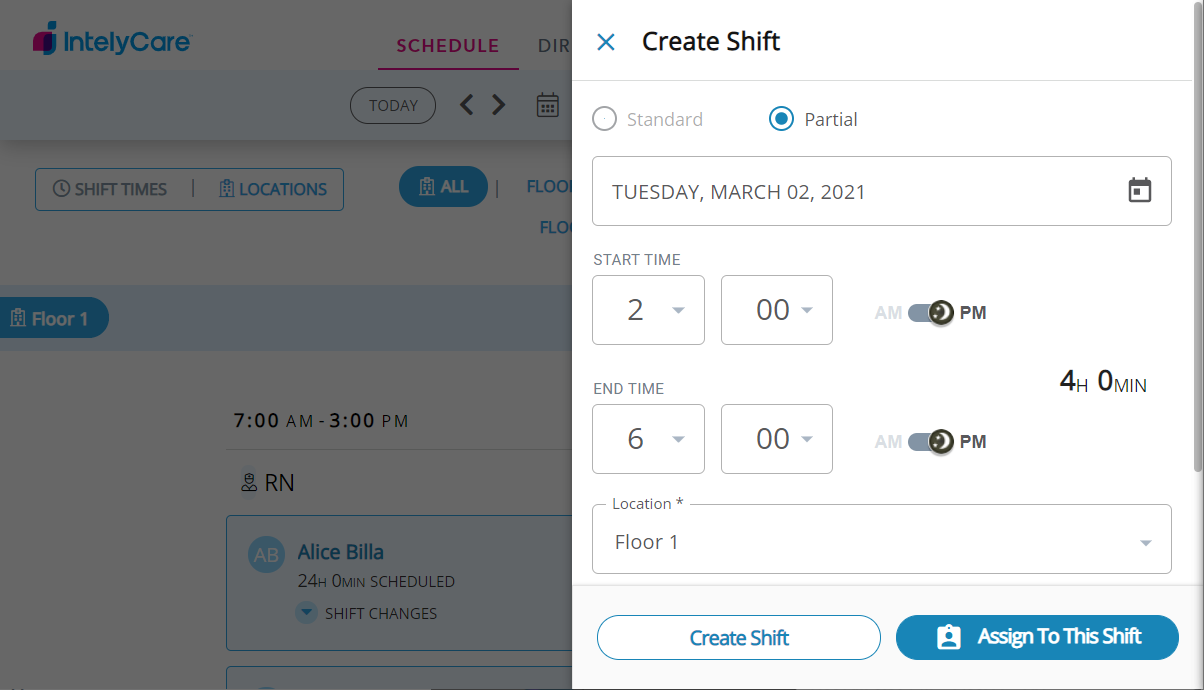Open the date picker calendar icon

tap(1140, 191)
